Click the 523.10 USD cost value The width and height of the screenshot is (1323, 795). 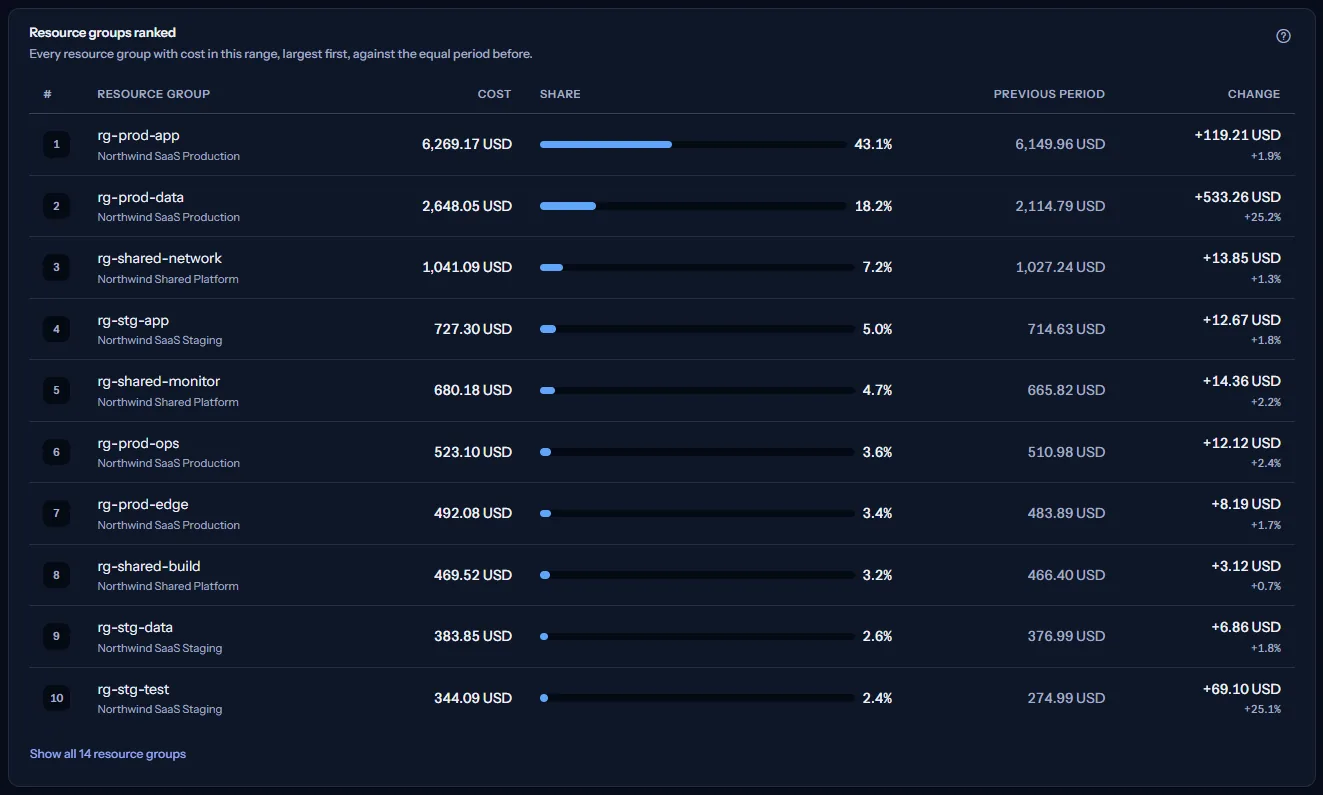coord(475,453)
